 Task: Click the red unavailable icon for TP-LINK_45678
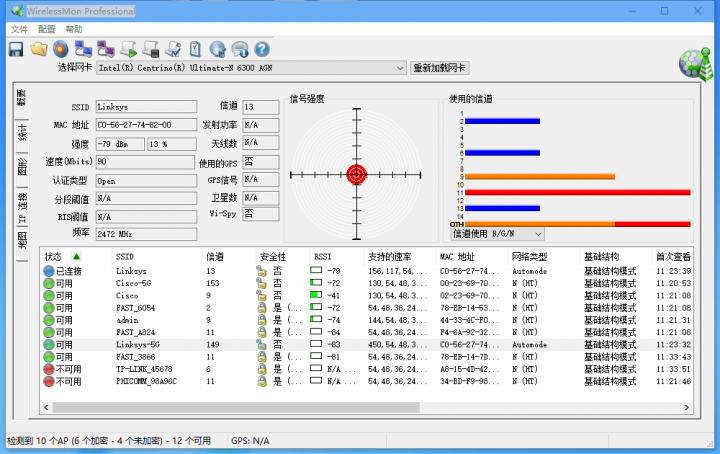tap(49, 369)
